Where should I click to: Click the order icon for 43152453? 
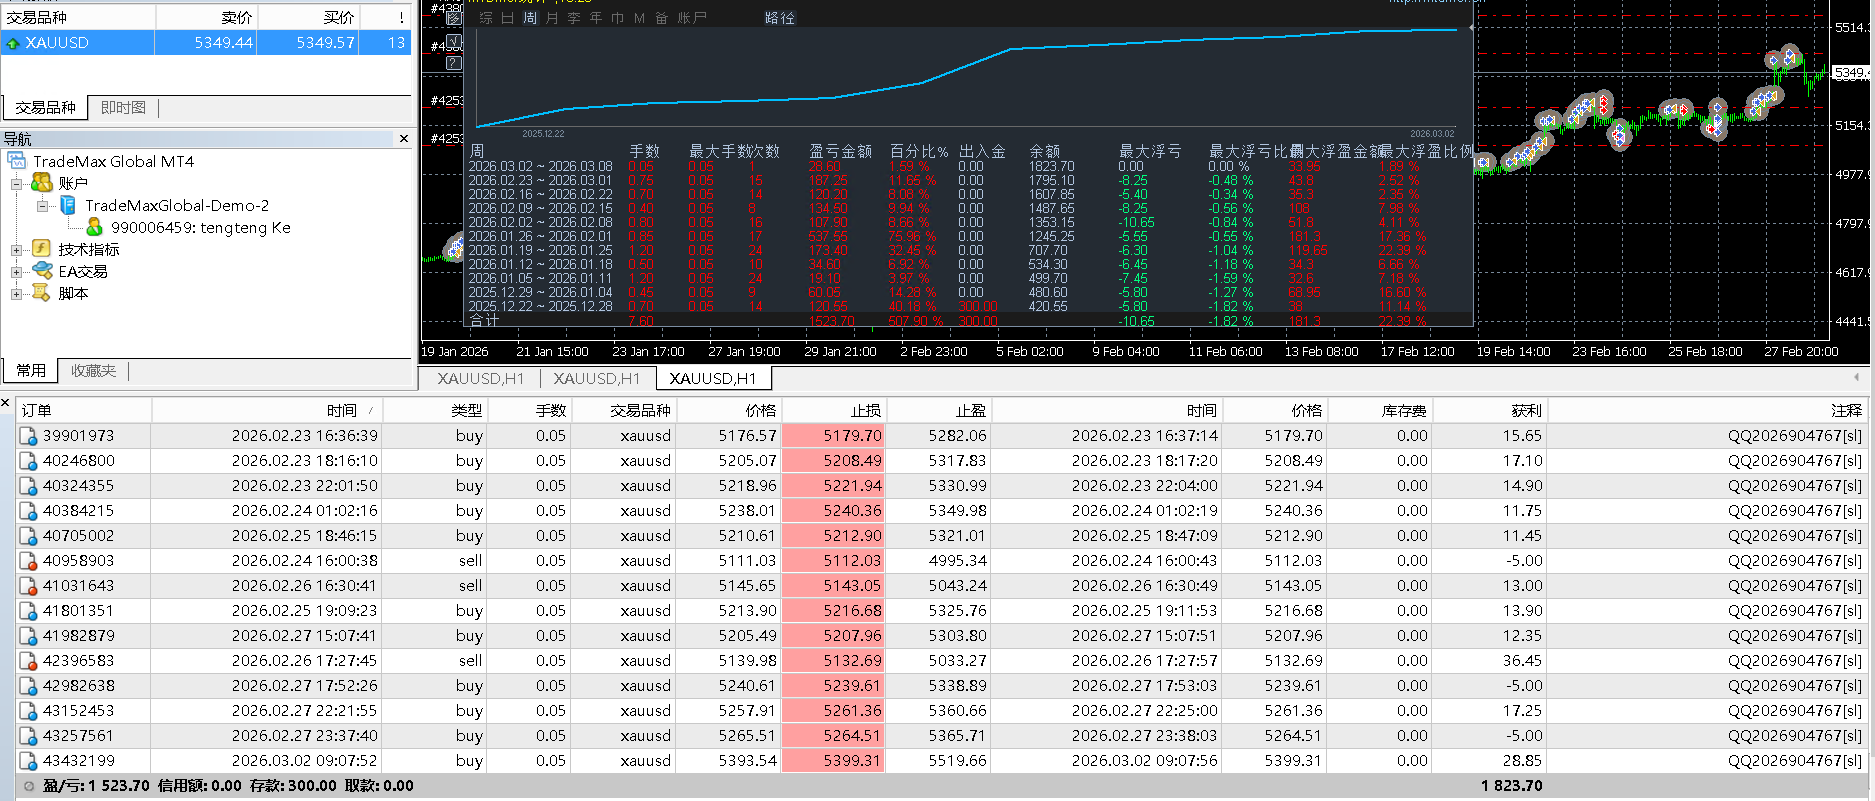tap(29, 711)
